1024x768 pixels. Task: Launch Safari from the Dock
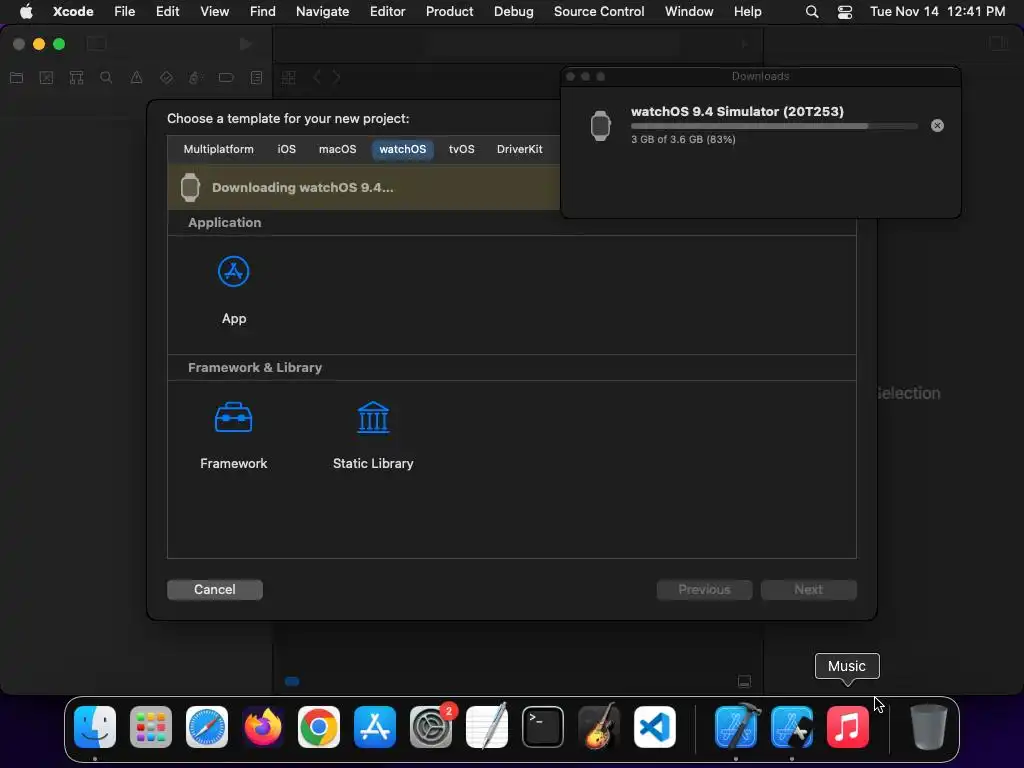[207, 727]
